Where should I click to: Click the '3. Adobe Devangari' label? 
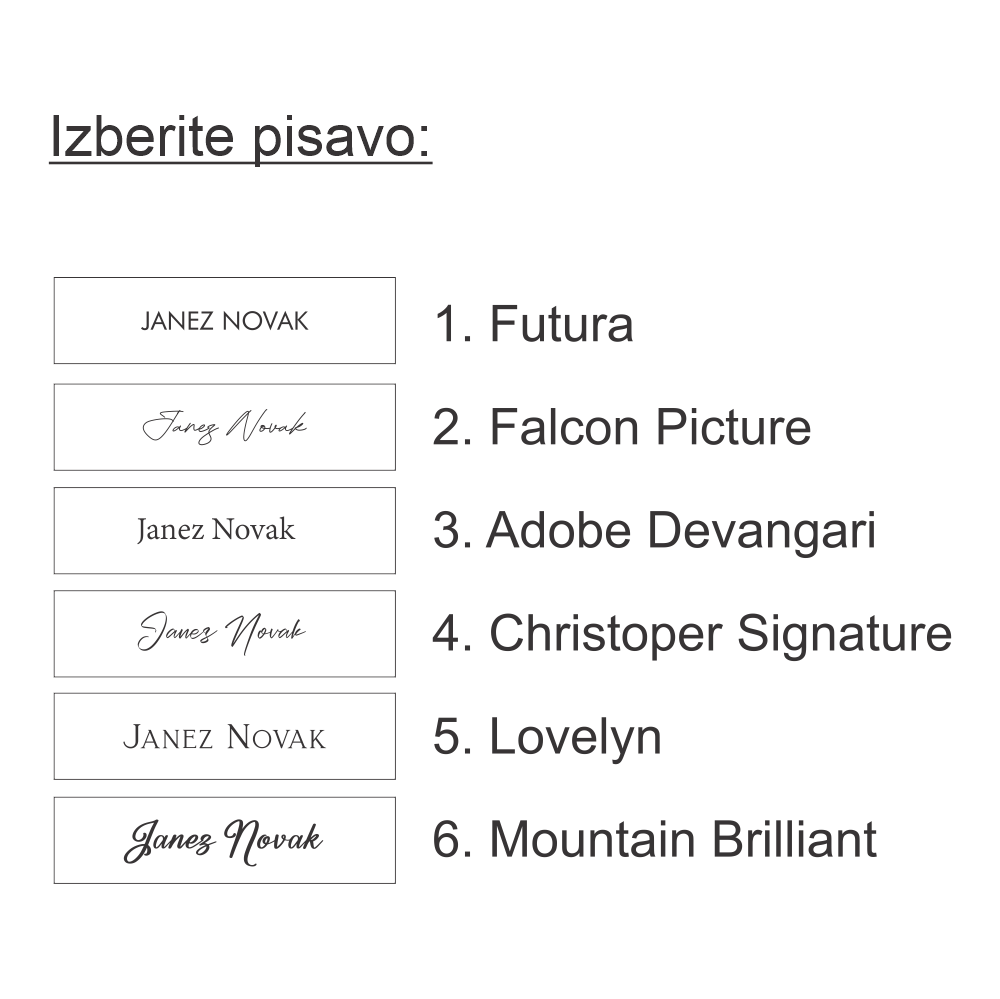(654, 530)
